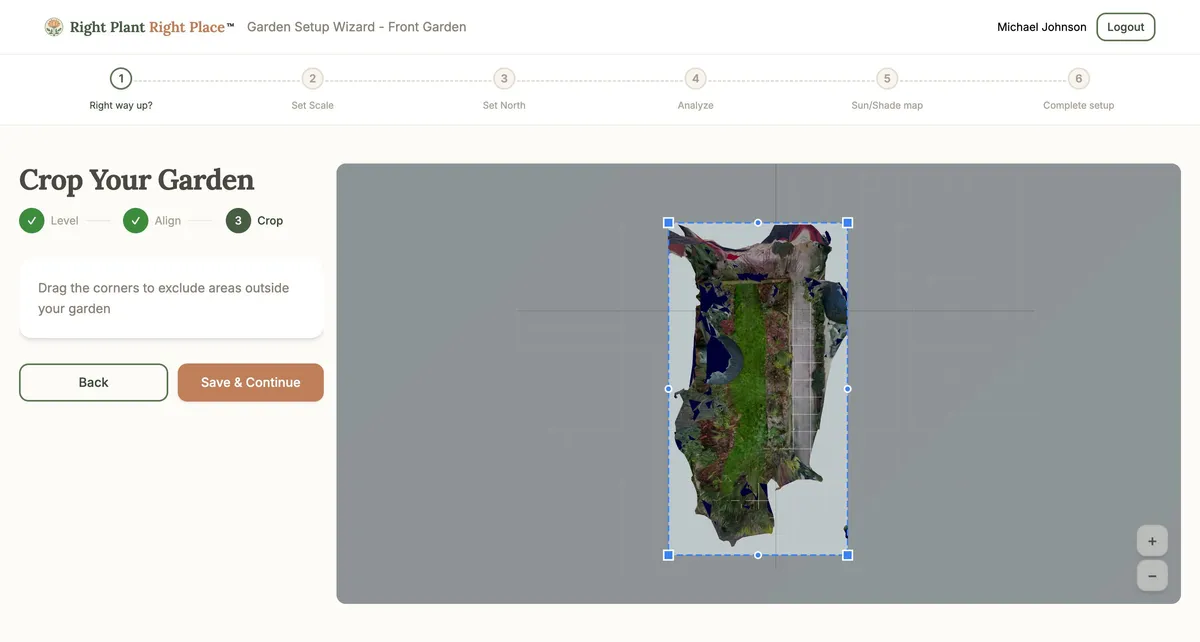The width and height of the screenshot is (1200, 642).
Task: Zoom in with the plus button
Action: (x=1152, y=541)
